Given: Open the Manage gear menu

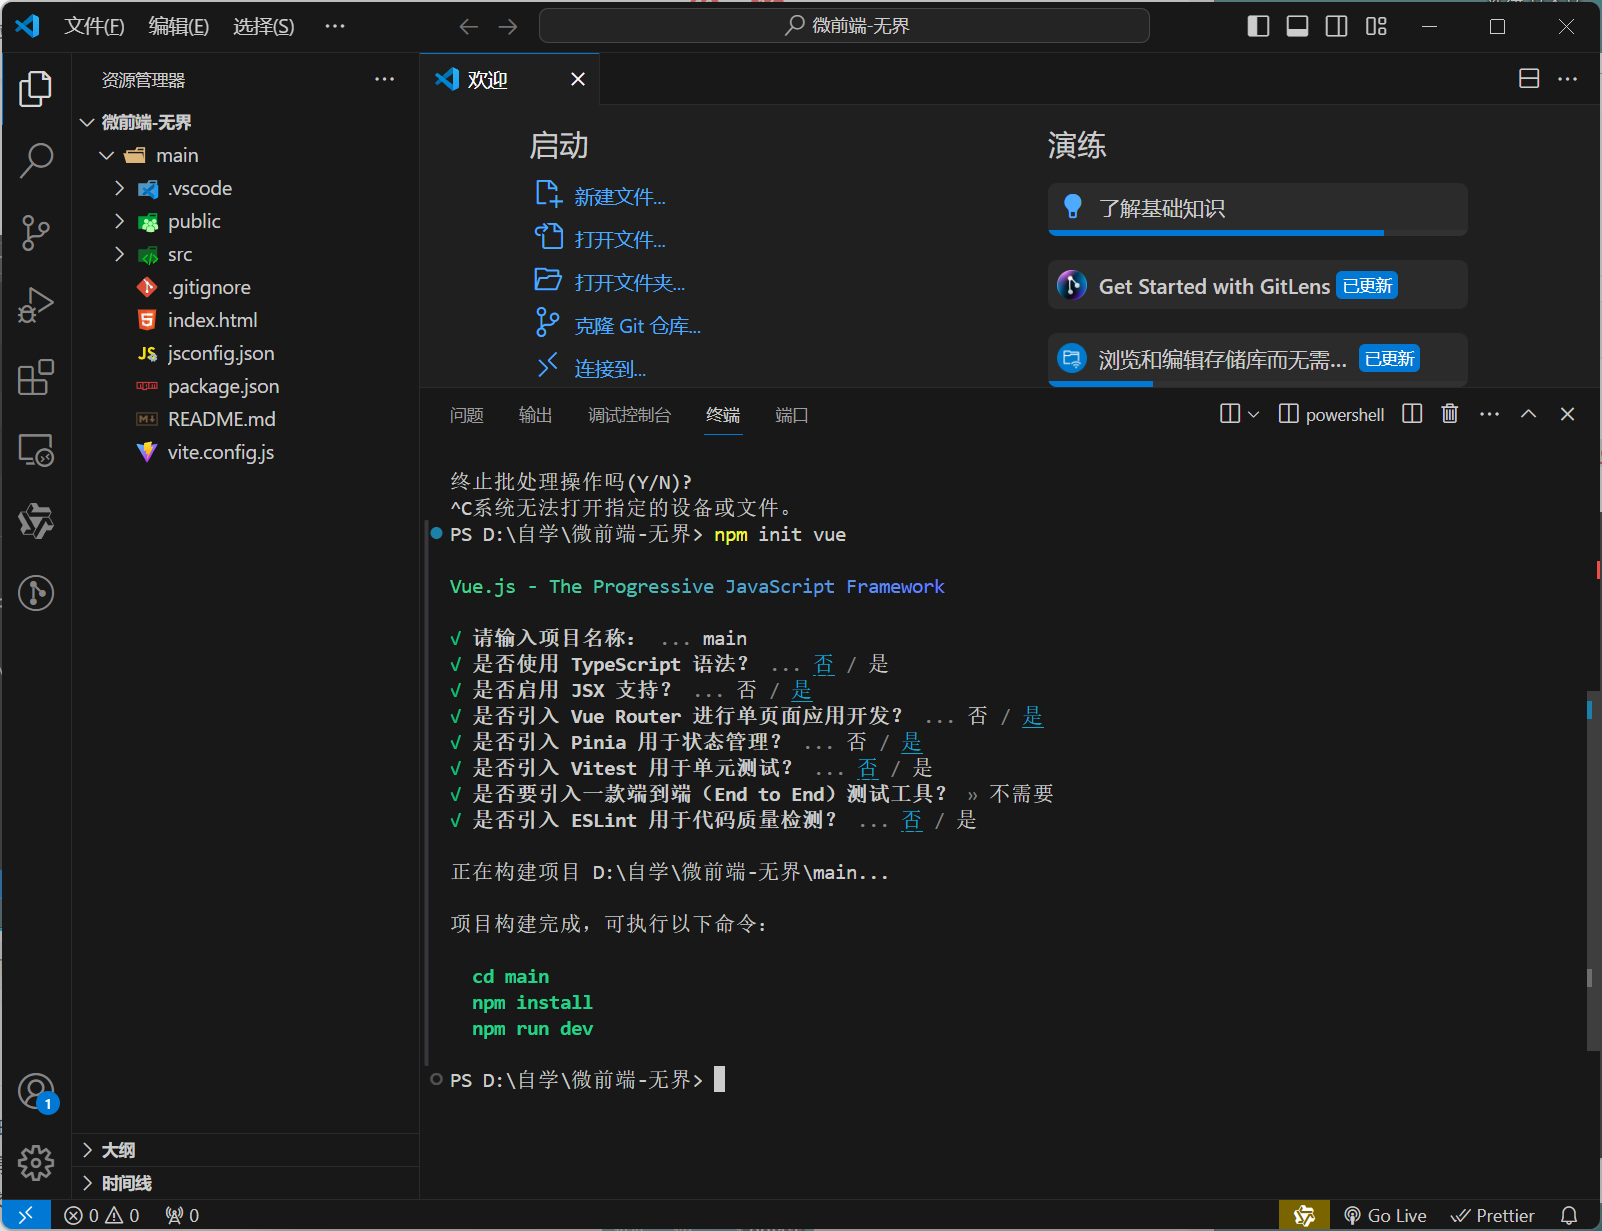Looking at the screenshot, I should (36, 1162).
